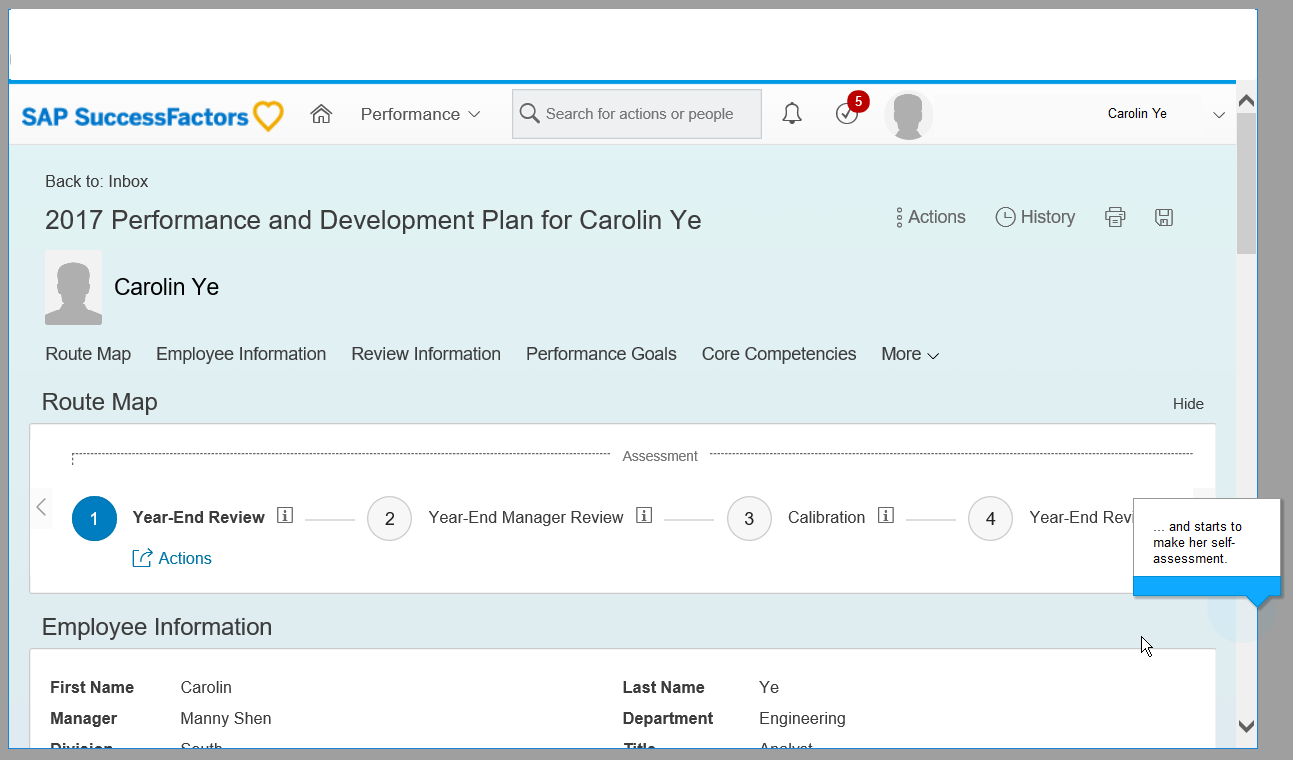Screen dimensions: 1293x760
Task: Open the Actions menu in form header
Action: point(931,217)
